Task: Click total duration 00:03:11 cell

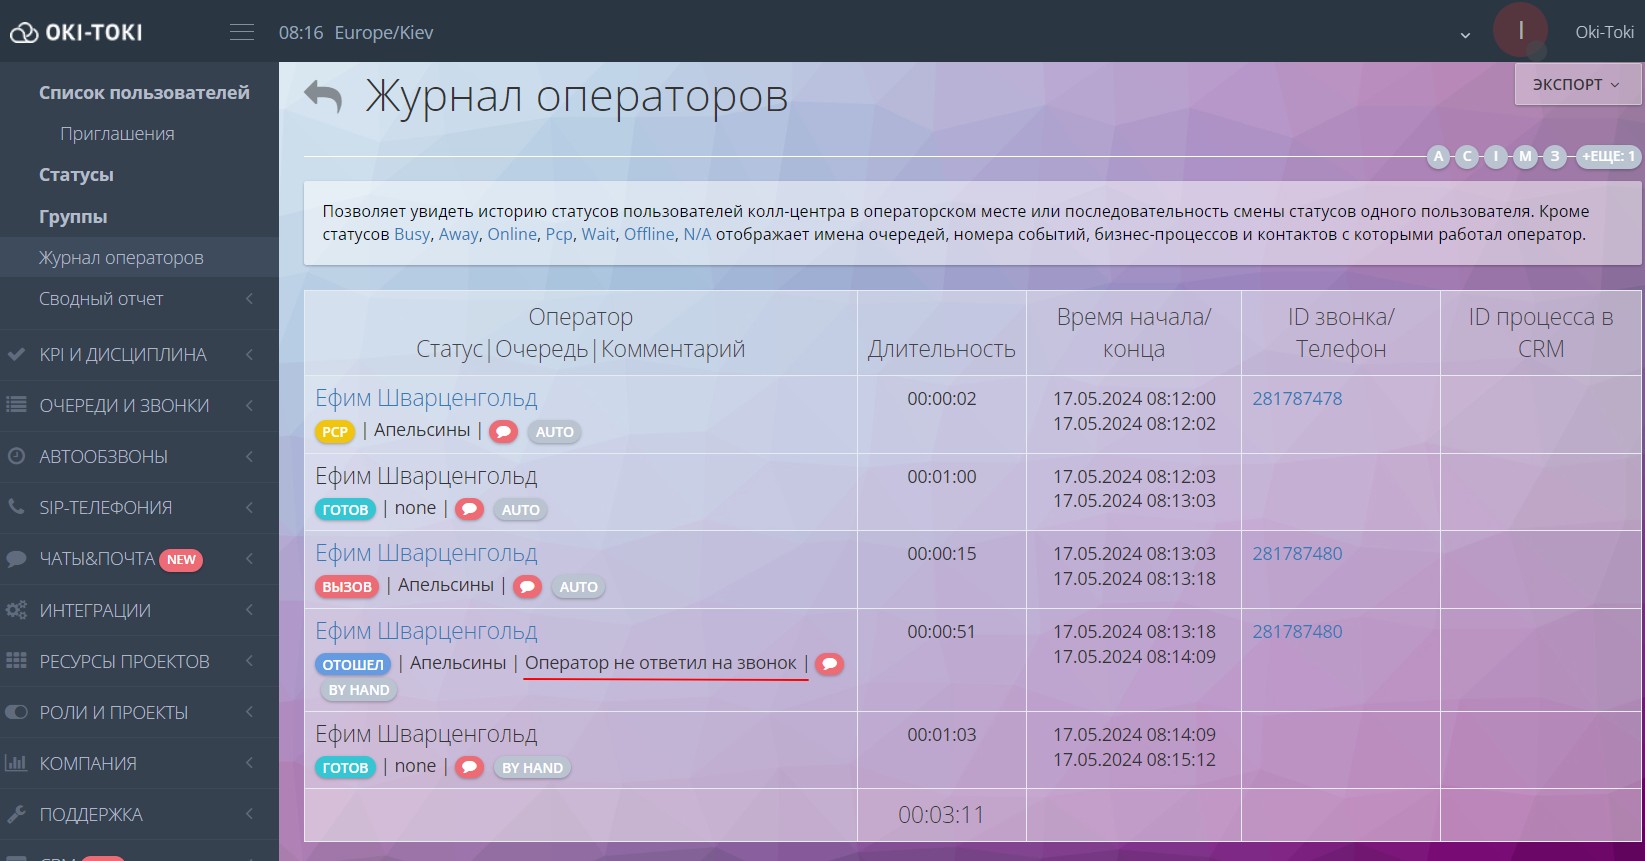Action: [941, 815]
